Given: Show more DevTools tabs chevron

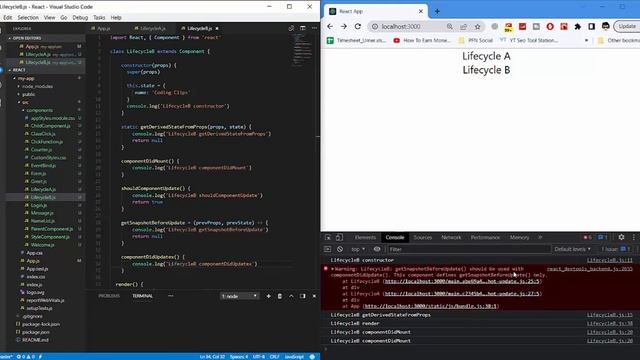Looking at the screenshot, I should point(540,238).
